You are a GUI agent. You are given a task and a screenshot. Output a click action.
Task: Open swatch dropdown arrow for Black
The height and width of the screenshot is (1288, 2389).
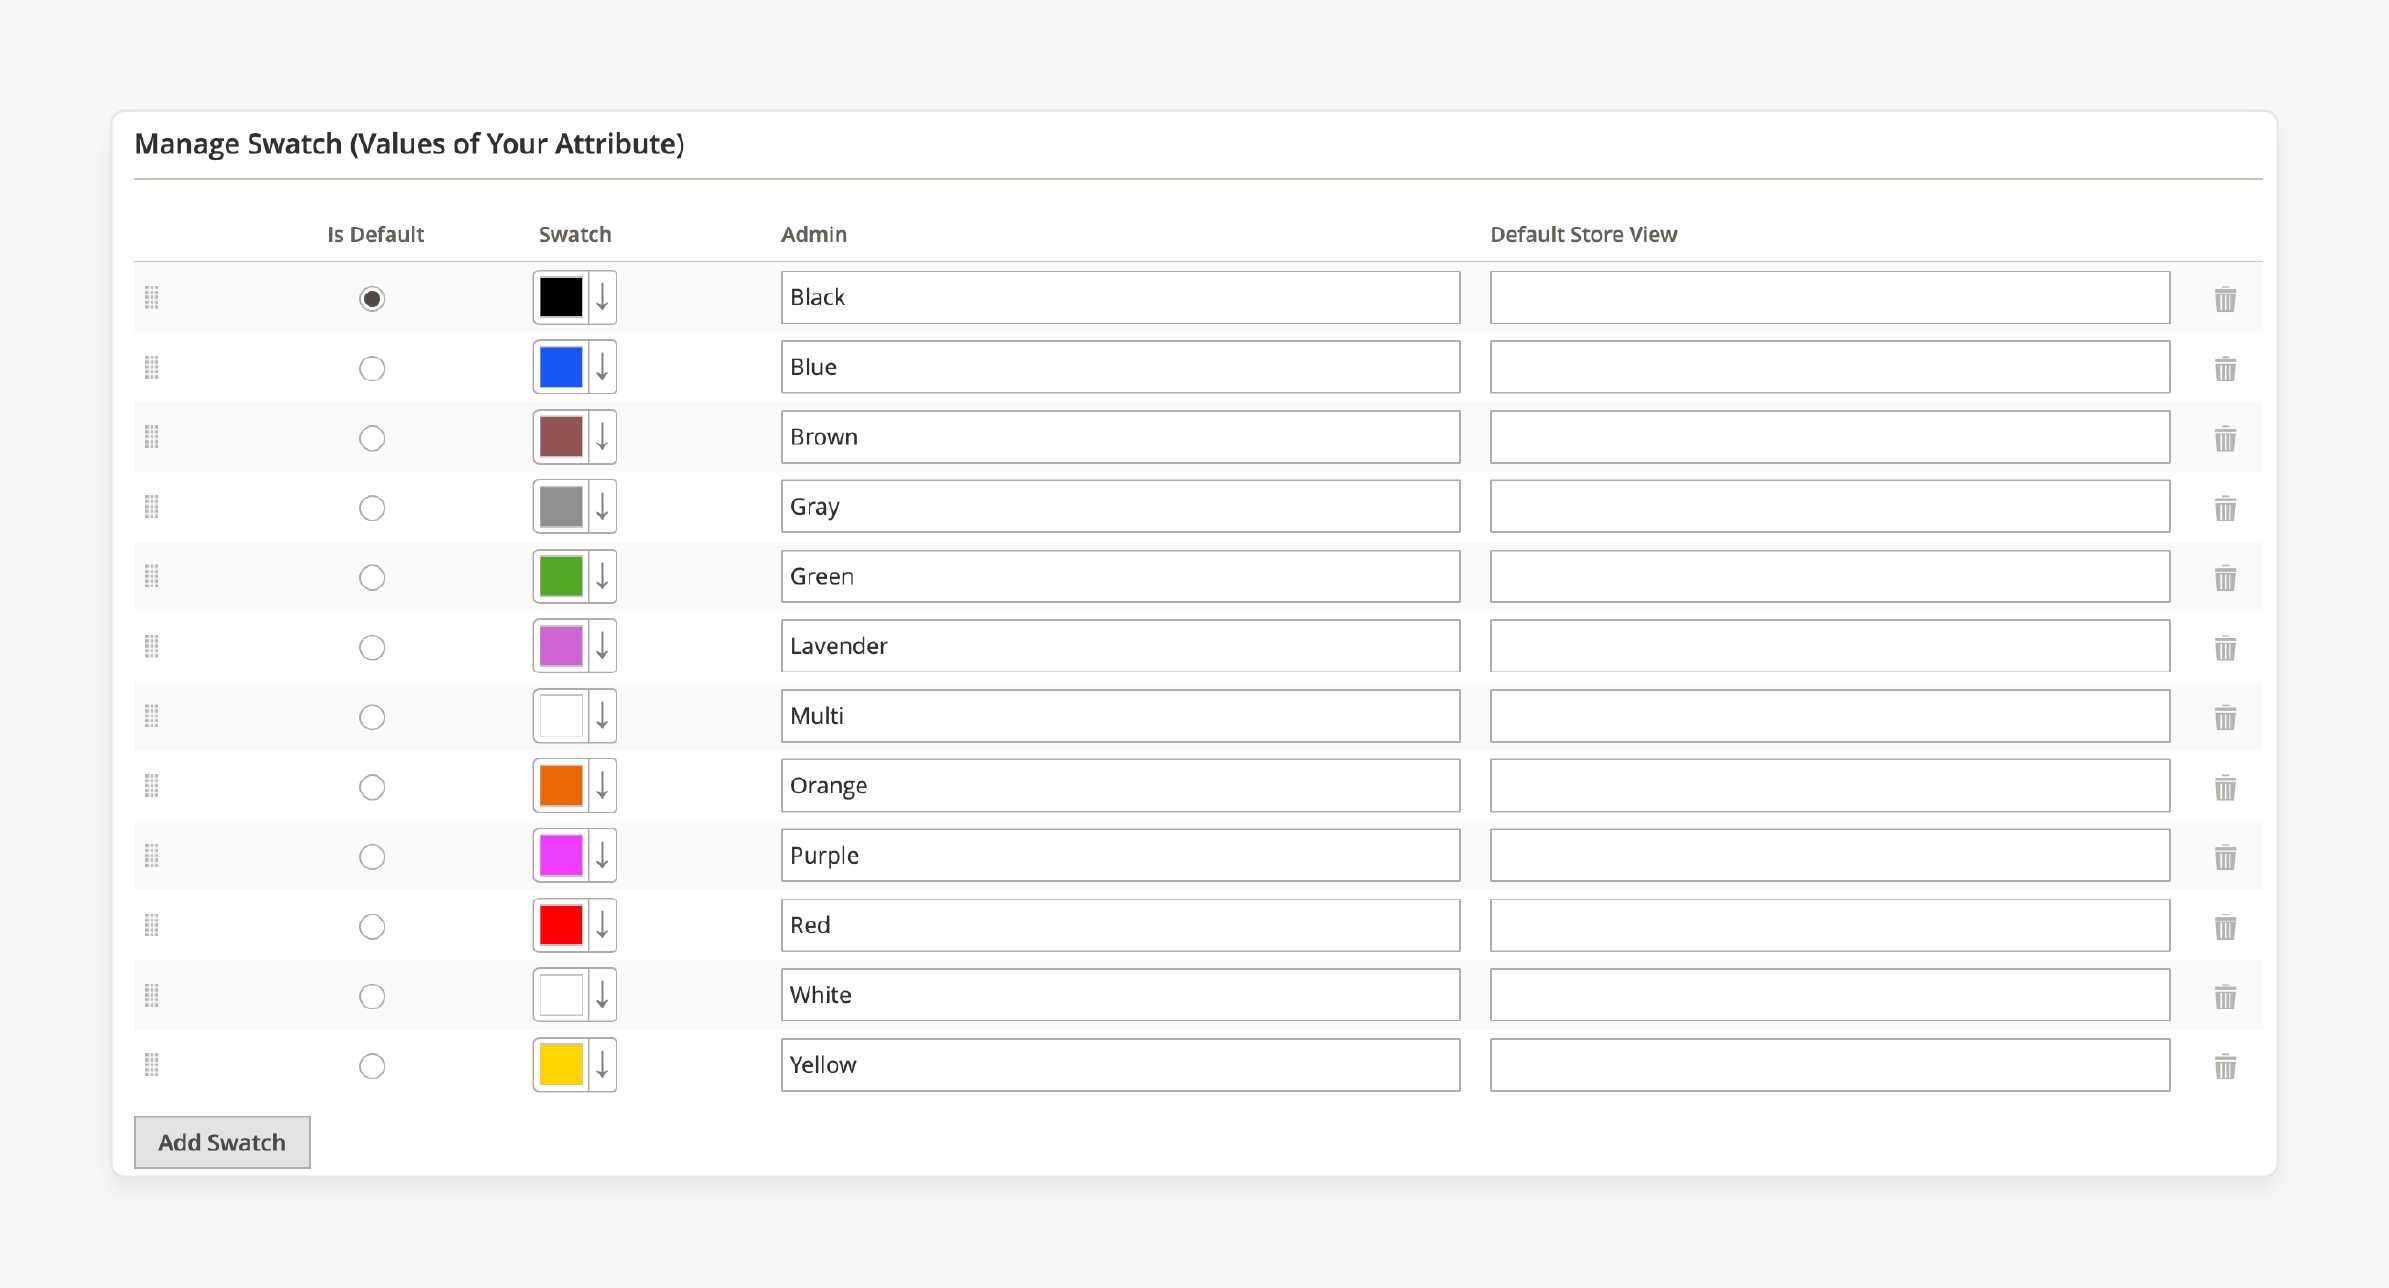click(603, 297)
